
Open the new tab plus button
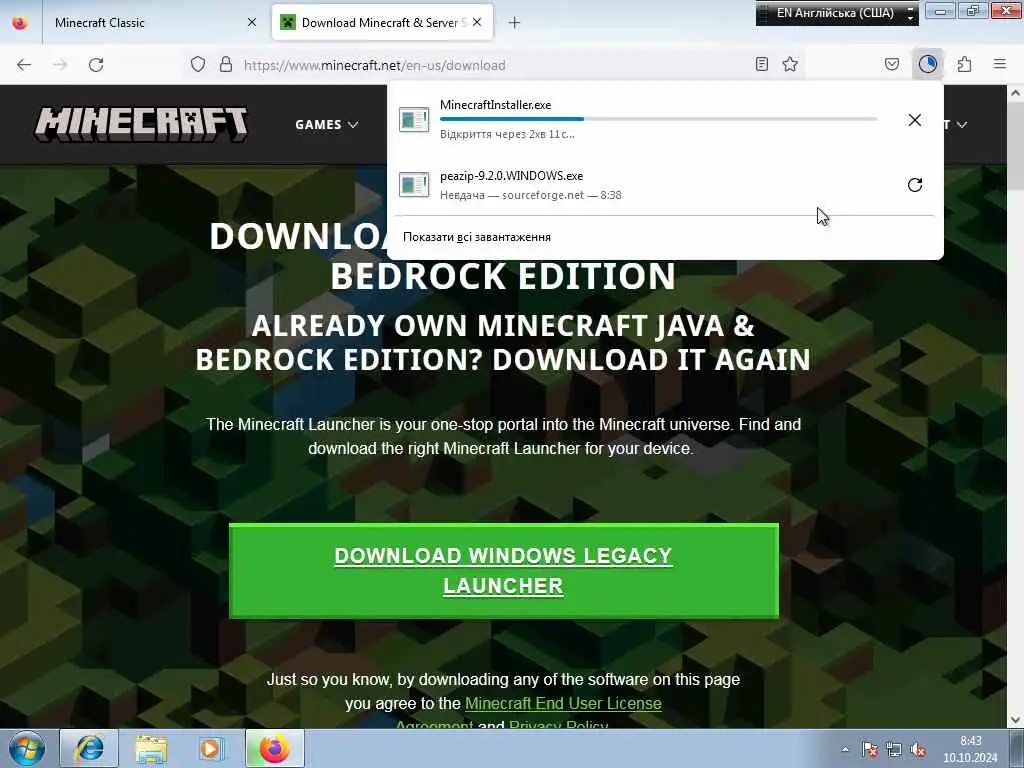515,23
